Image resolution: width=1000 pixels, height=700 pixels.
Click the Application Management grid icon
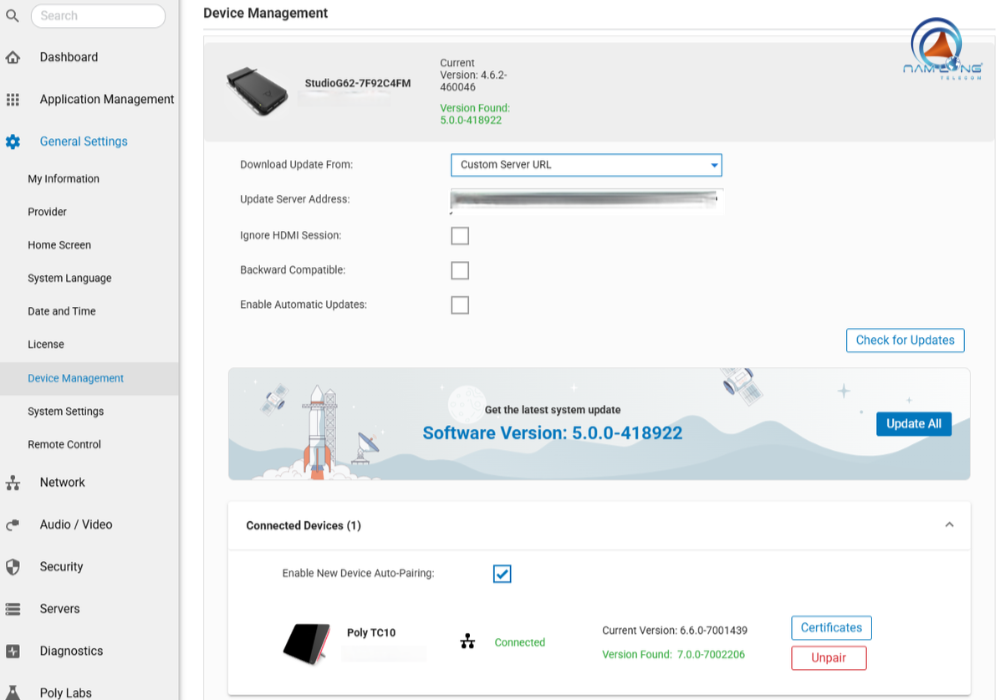point(13,99)
